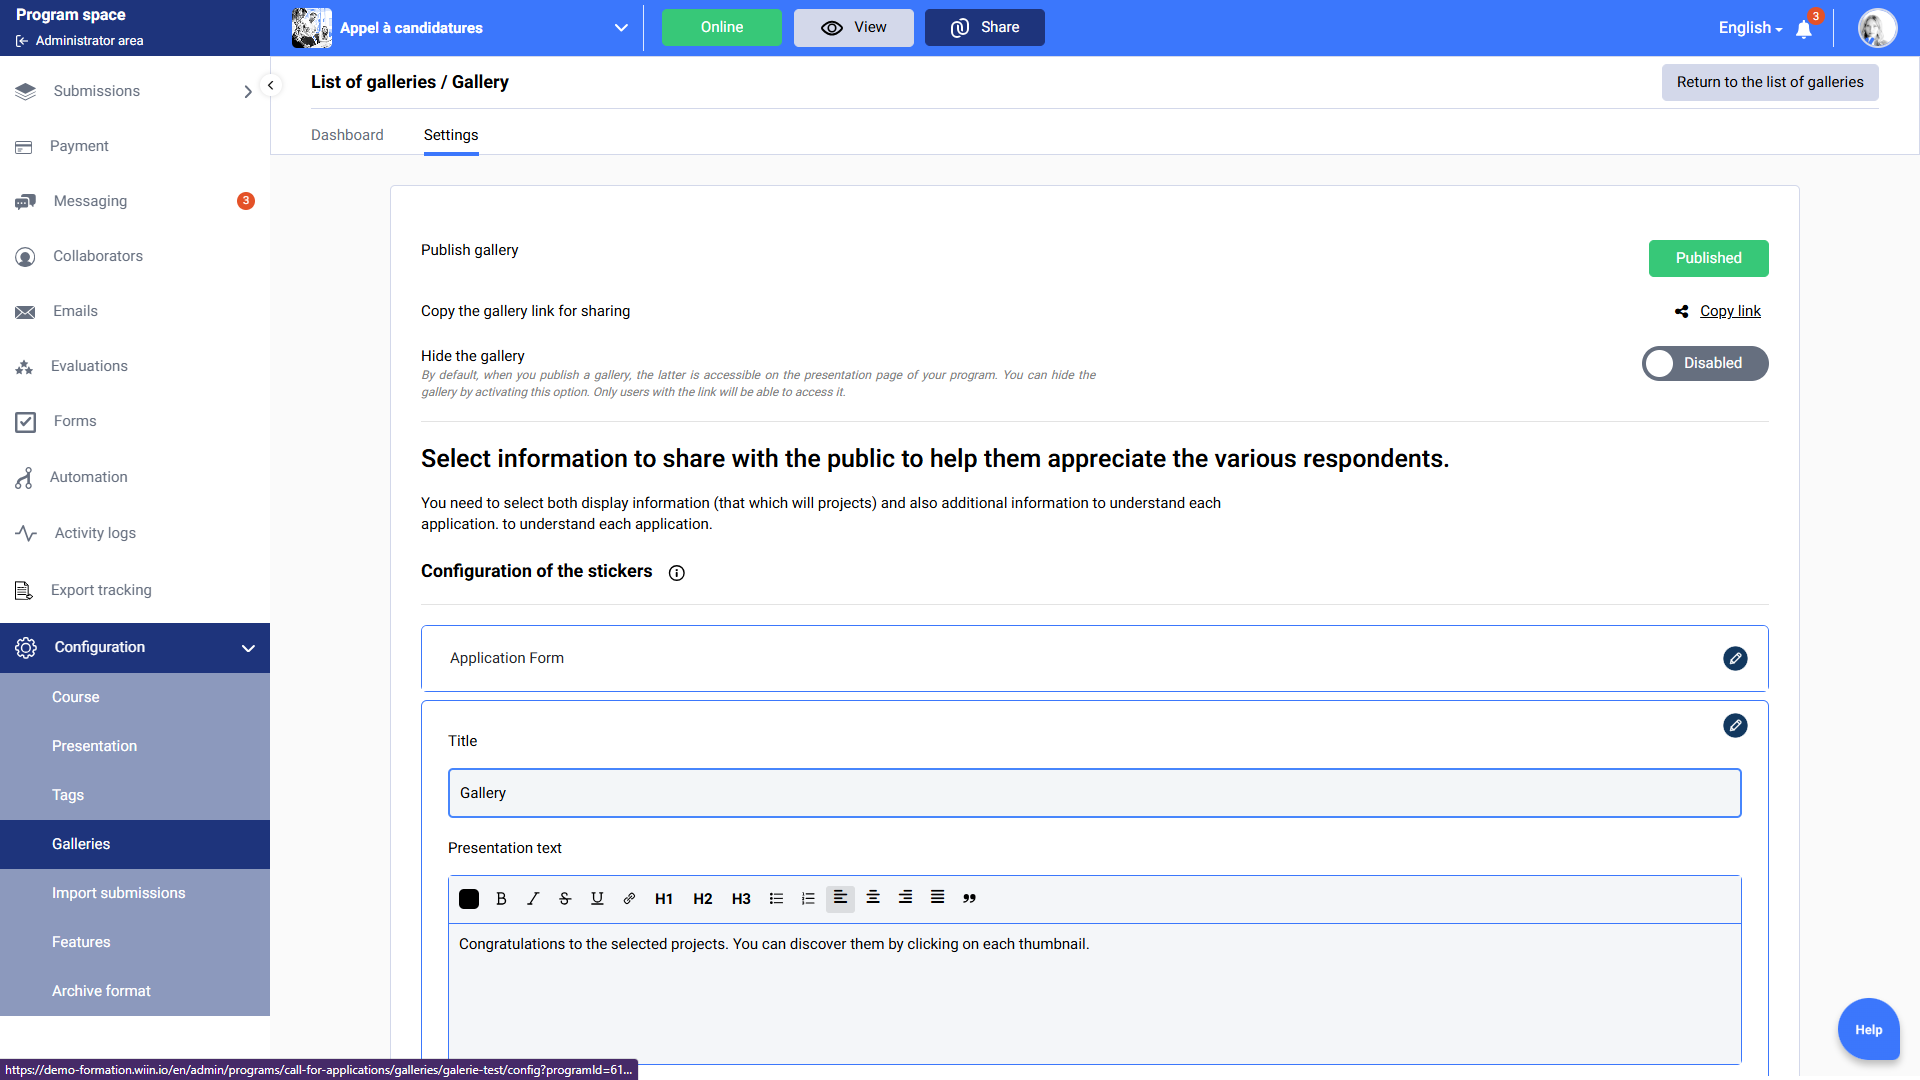Image resolution: width=1920 pixels, height=1080 pixels.
Task: Click the bold formatting icon
Action: 501,898
